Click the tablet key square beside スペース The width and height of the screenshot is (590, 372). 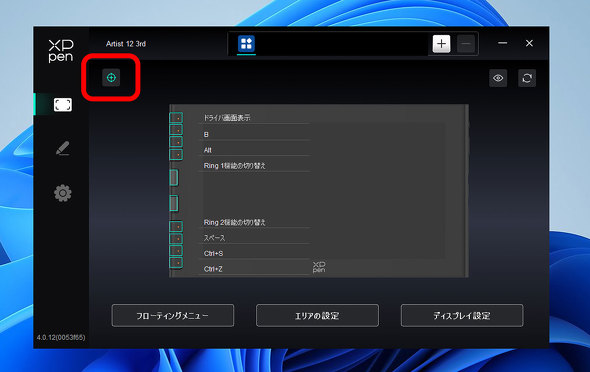click(x=176, y=238)
